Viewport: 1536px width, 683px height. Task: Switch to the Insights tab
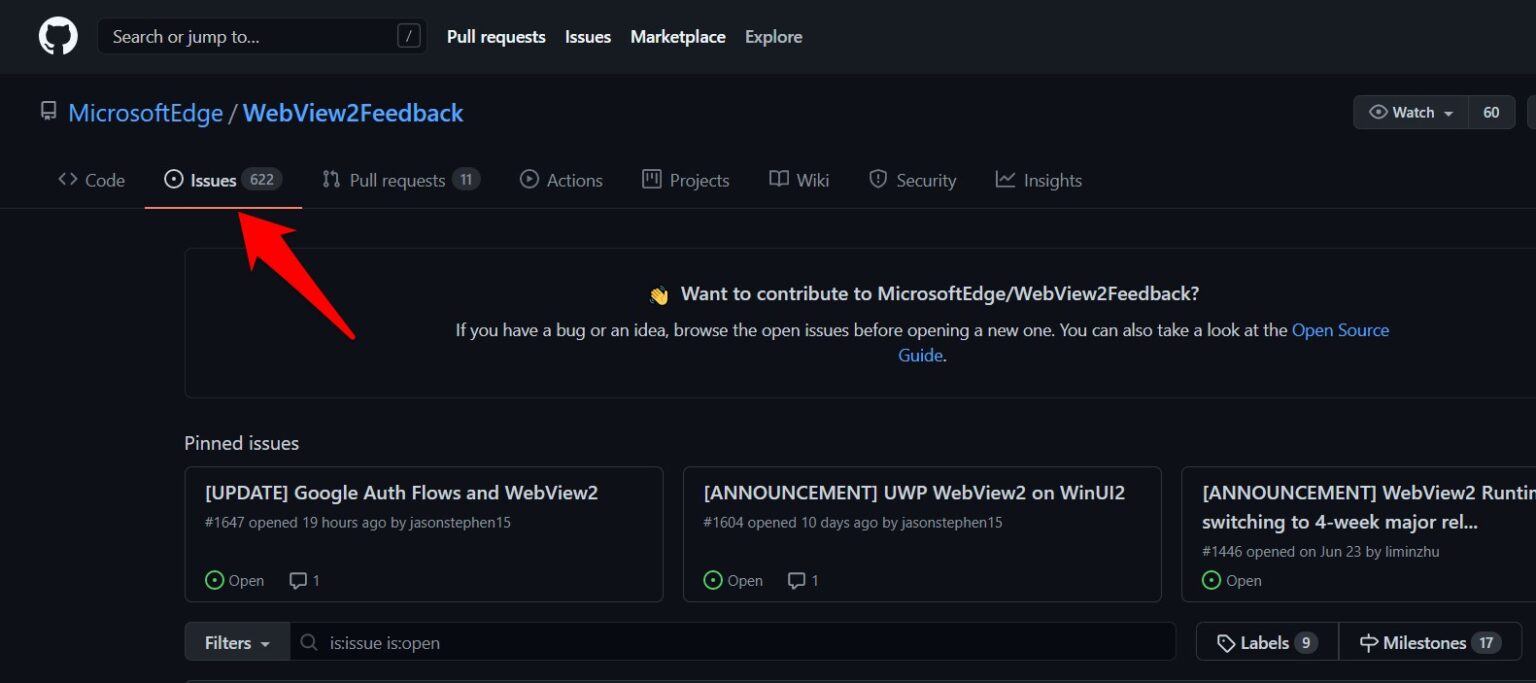click(1038, 180)
